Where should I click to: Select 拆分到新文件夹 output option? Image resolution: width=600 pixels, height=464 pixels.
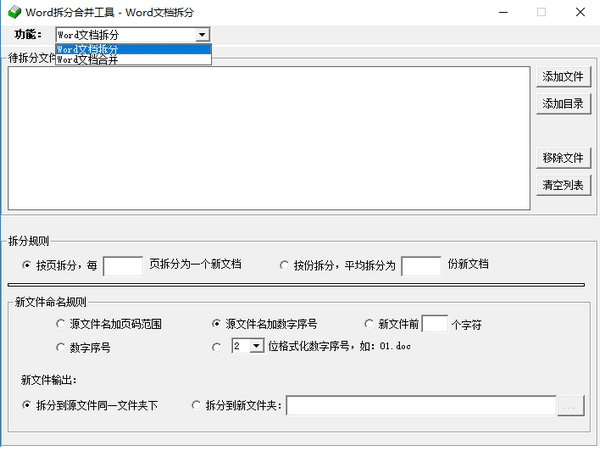[x=196, y=405]
